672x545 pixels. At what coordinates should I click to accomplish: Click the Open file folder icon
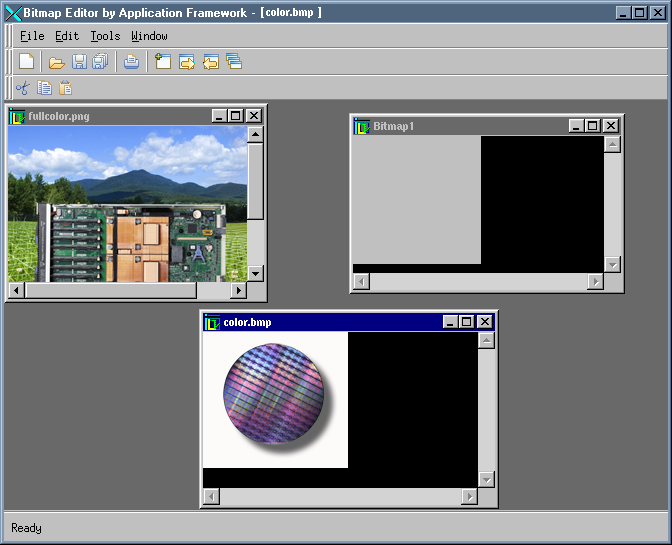tap(57, 62)
